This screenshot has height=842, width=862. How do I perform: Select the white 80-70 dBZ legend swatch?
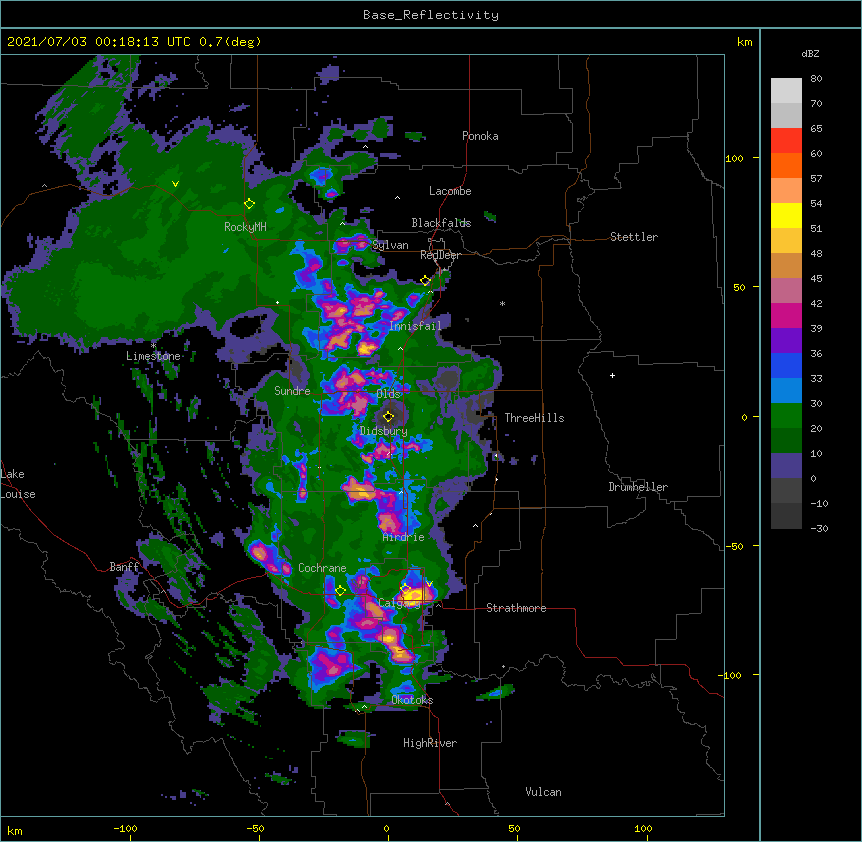coord(786,91)
